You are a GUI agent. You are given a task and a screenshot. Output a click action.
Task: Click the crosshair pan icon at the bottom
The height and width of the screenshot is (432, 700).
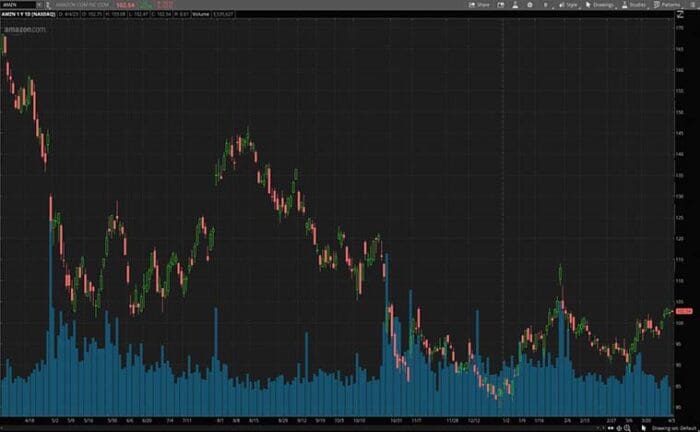tap(619, 428)
